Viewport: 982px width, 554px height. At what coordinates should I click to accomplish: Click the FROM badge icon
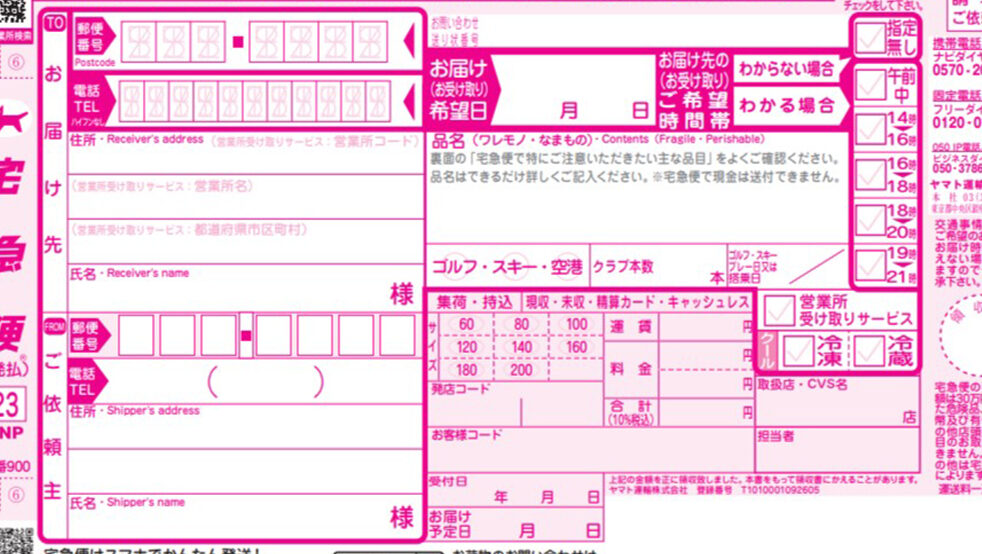pos(54,327)
